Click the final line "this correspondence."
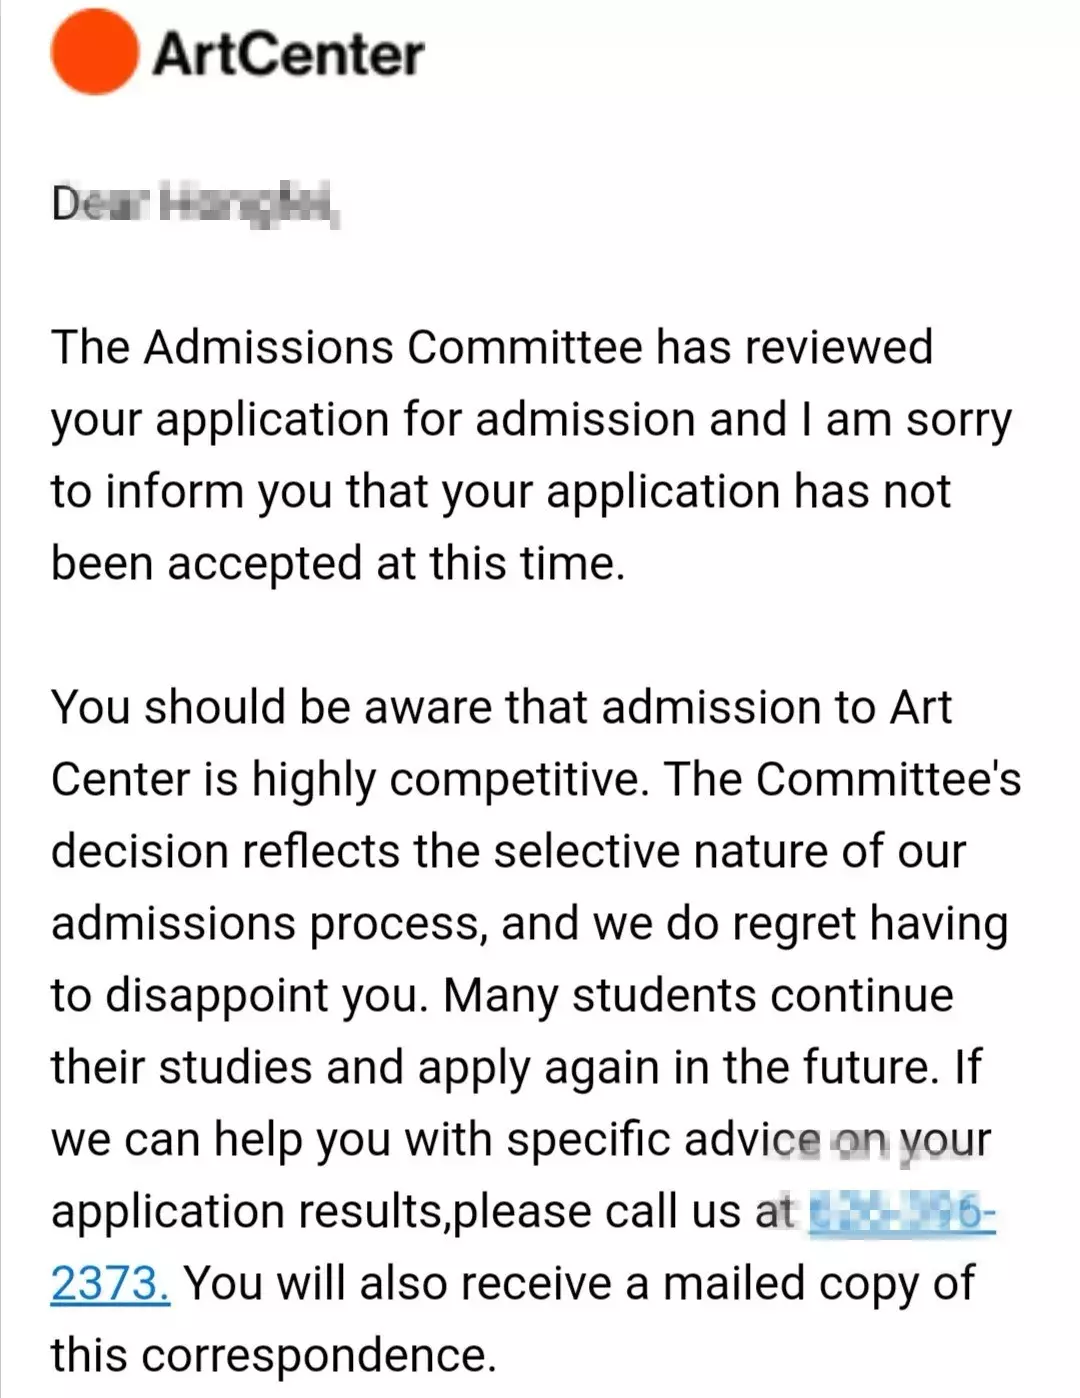Image resolution: width=1080 pixels, height=1398 pixels. [x=274, y=1355]
